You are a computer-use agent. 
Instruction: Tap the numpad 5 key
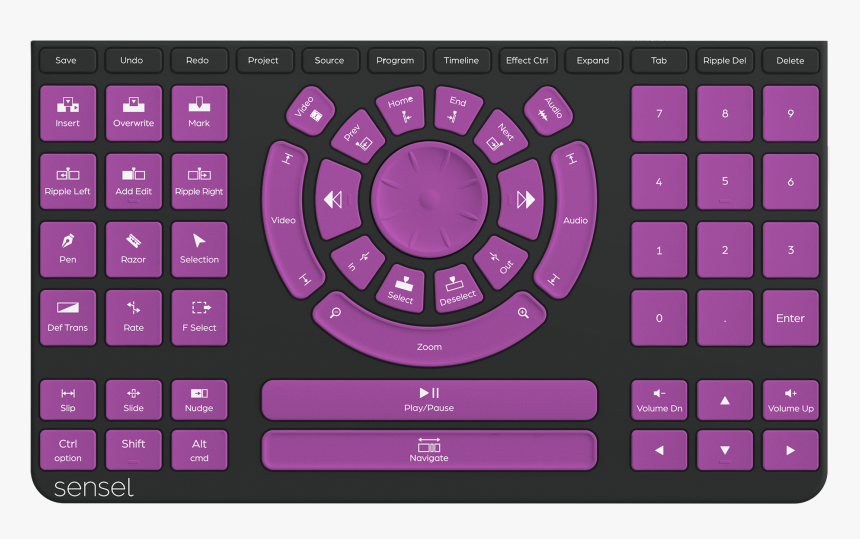(x=725, y=181)
